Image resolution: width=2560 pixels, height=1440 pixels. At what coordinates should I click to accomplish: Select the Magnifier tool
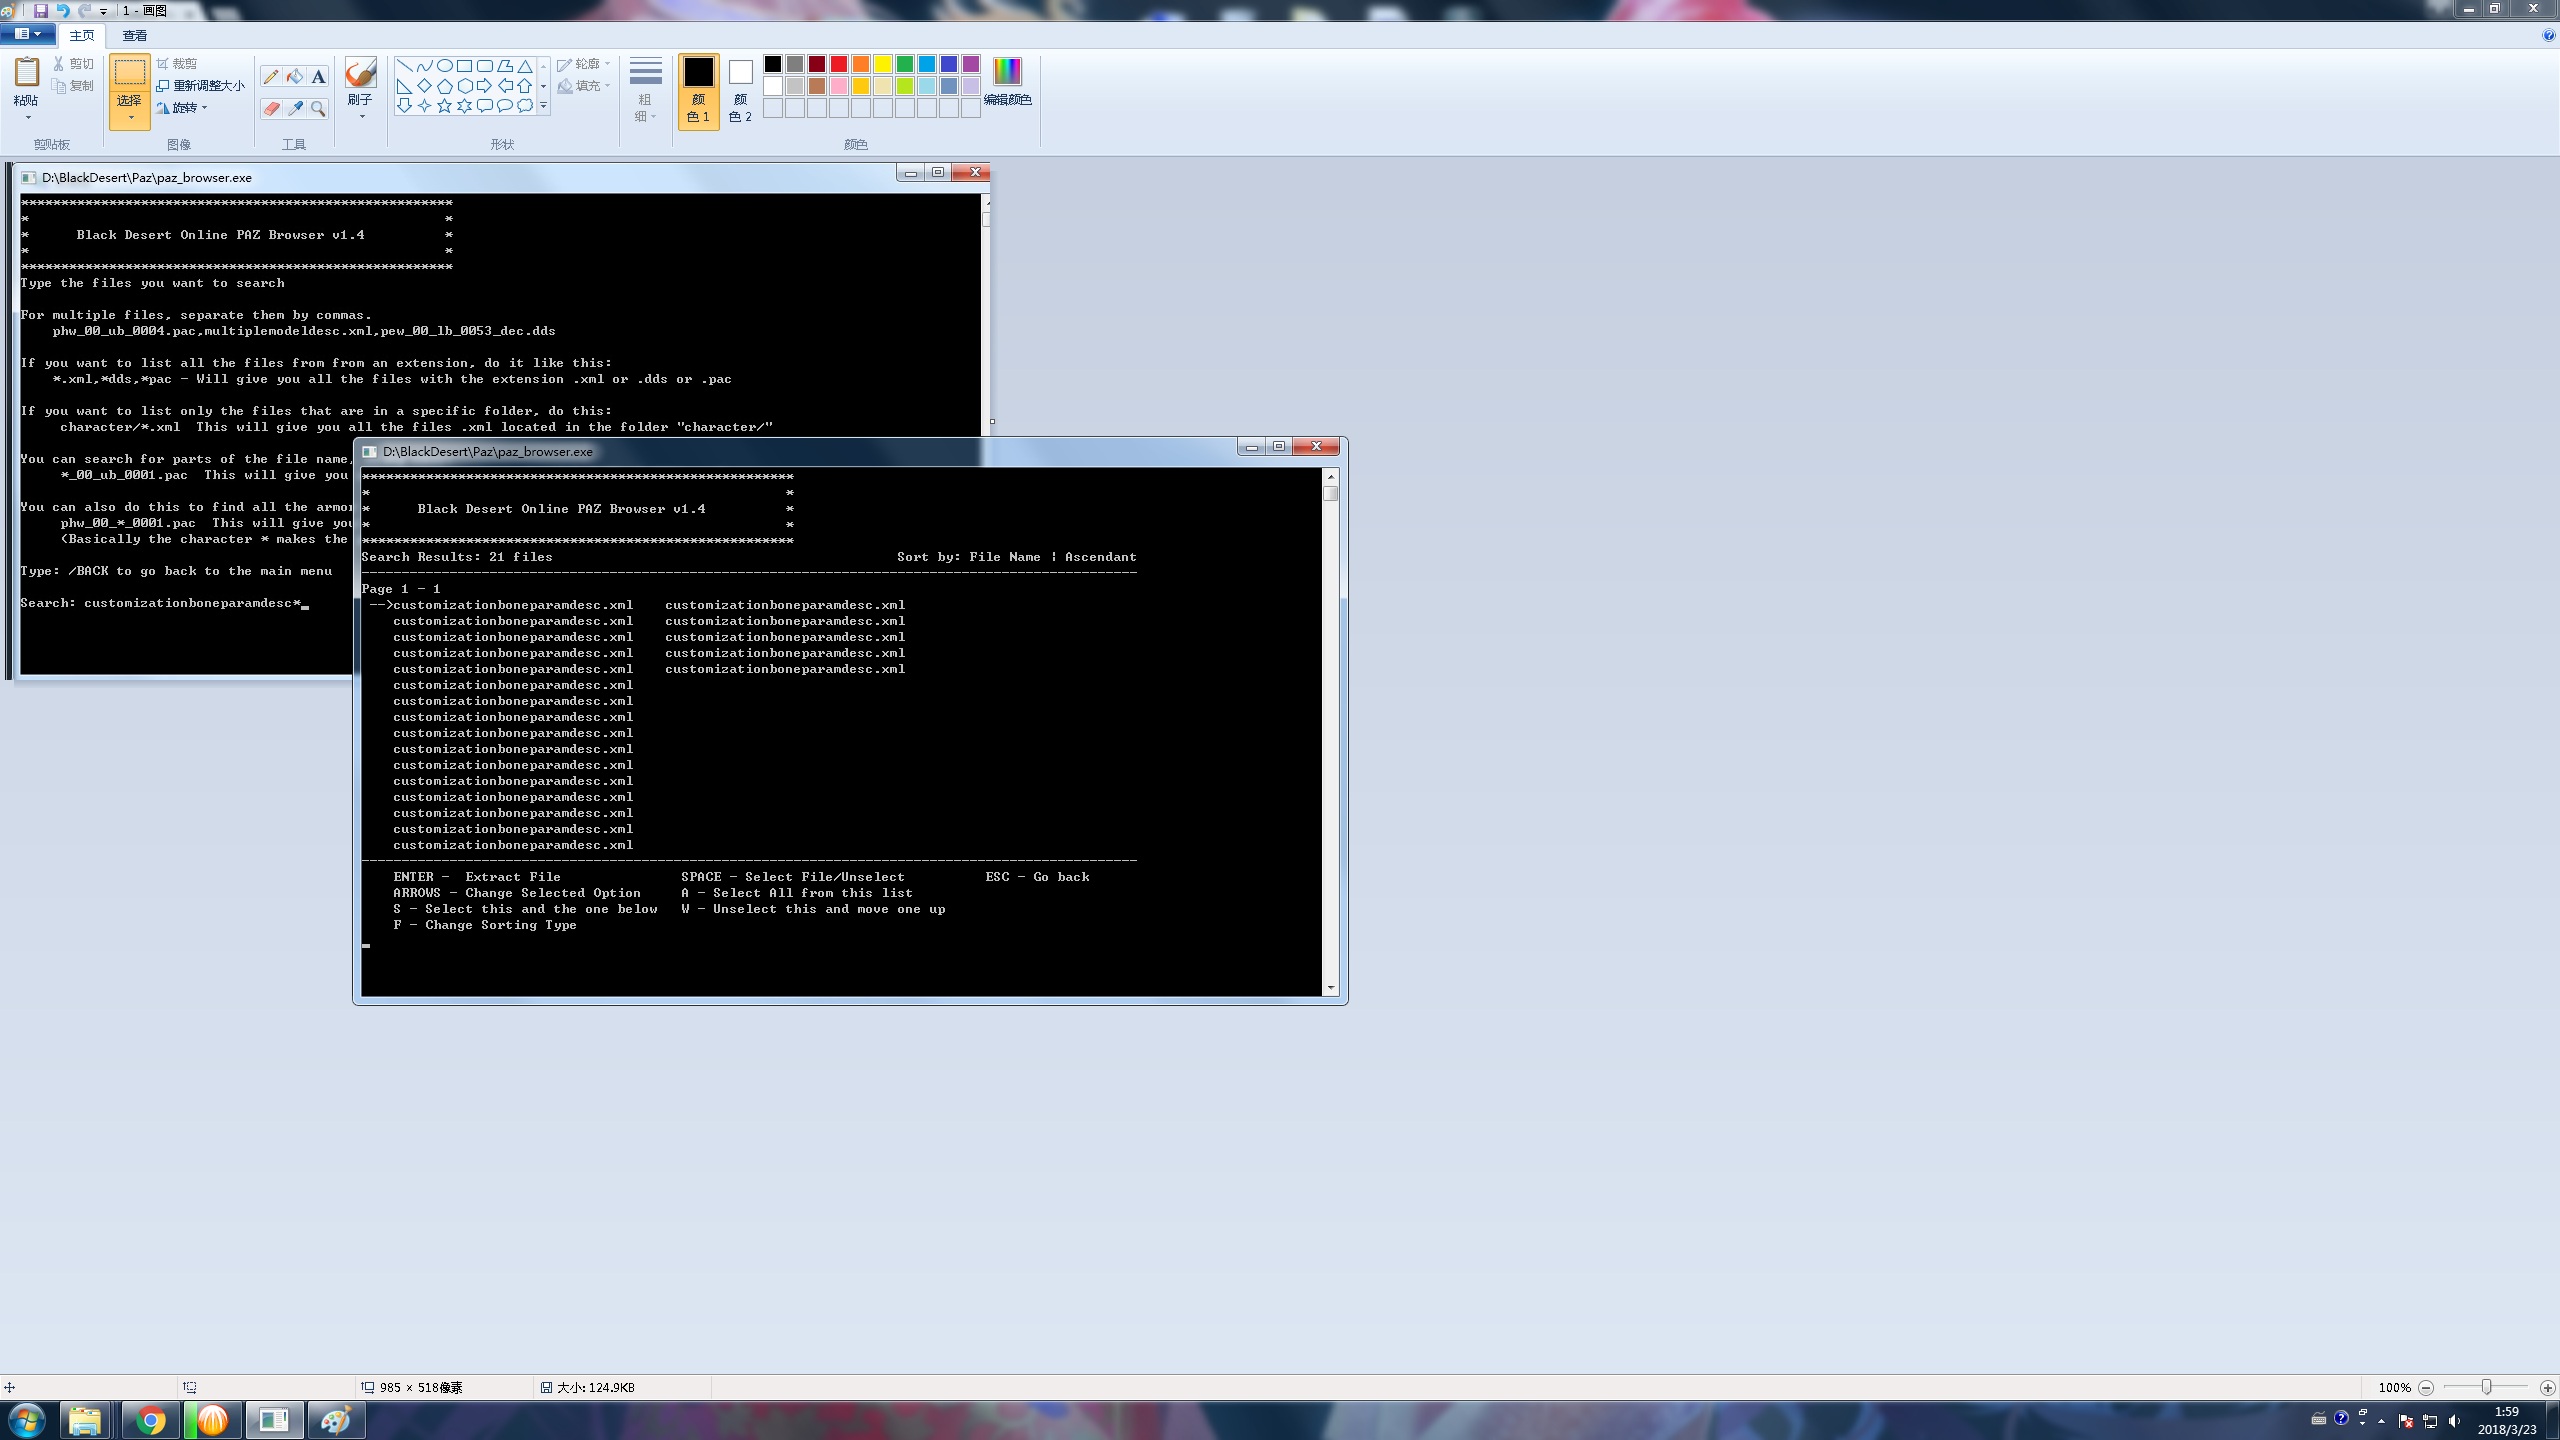318,108
